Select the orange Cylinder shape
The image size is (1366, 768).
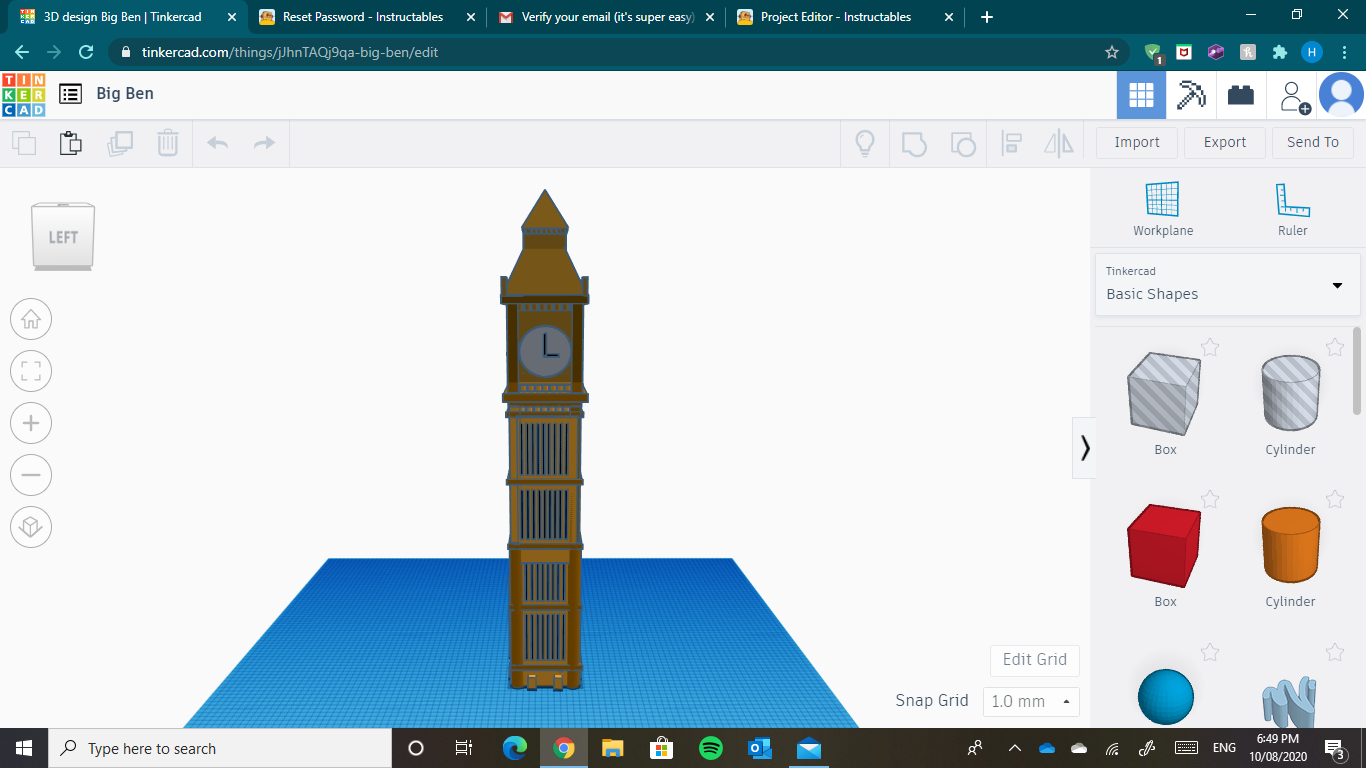pos(1290,545)
